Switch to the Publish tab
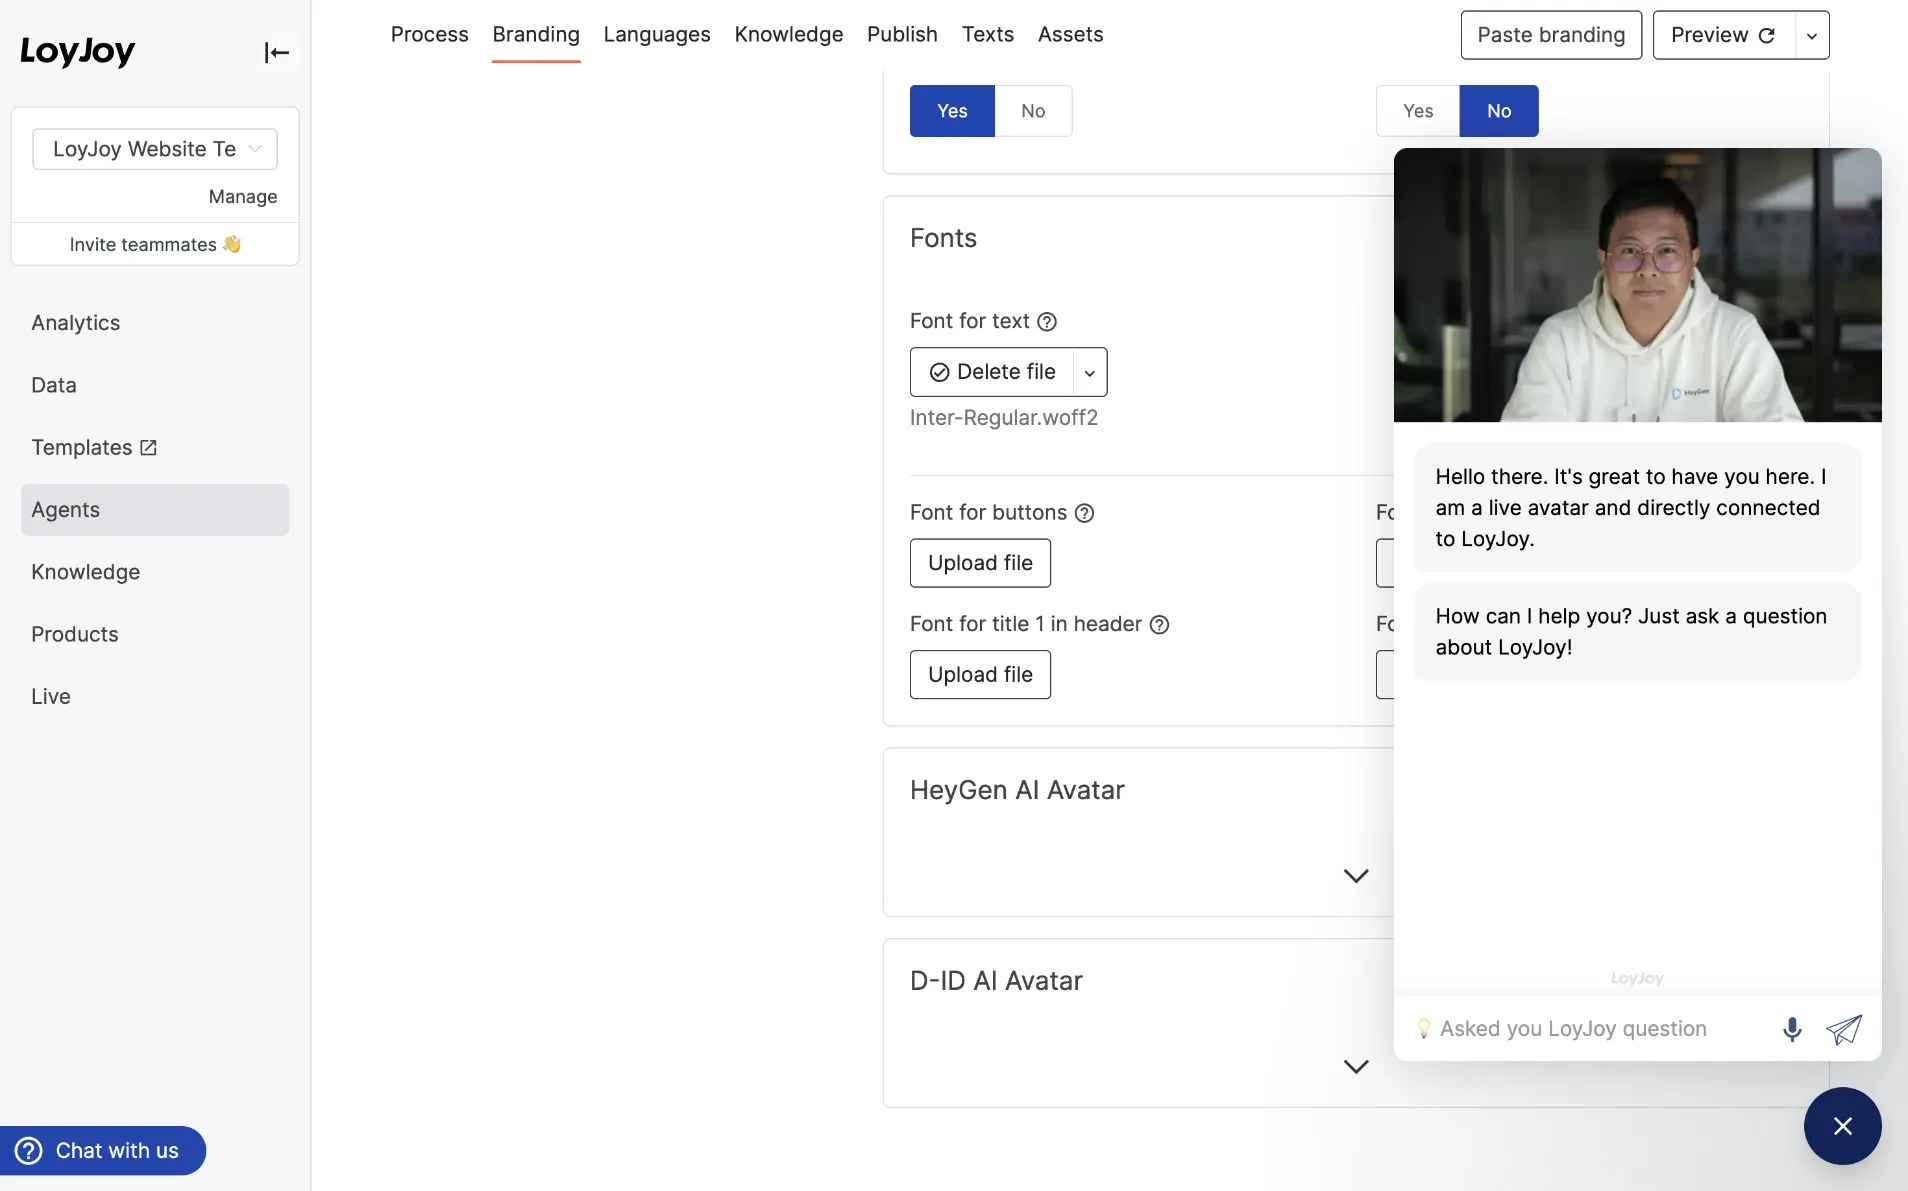 coord(901,34)
